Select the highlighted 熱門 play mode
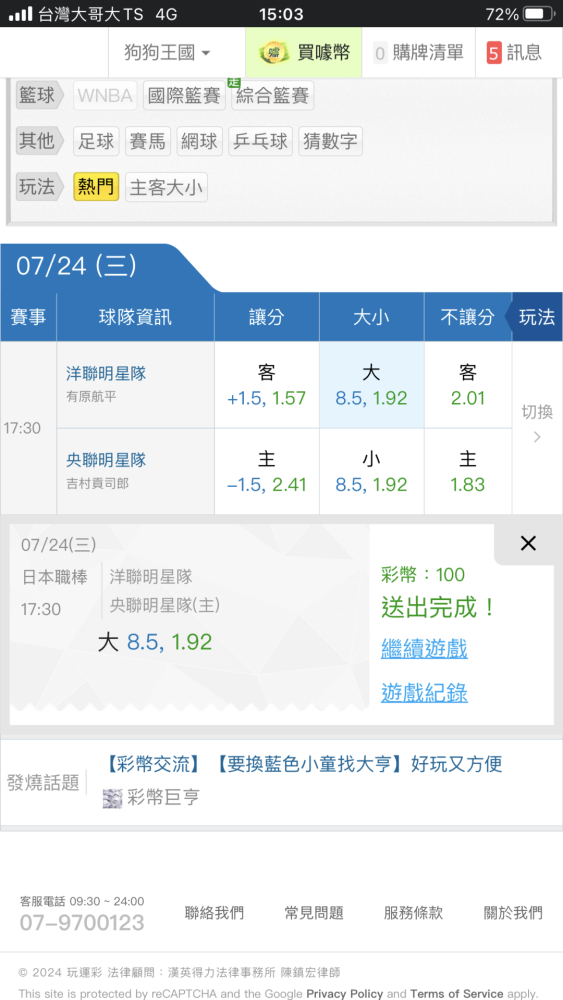The image size is (563, 1000). click(x=96, y=188)
